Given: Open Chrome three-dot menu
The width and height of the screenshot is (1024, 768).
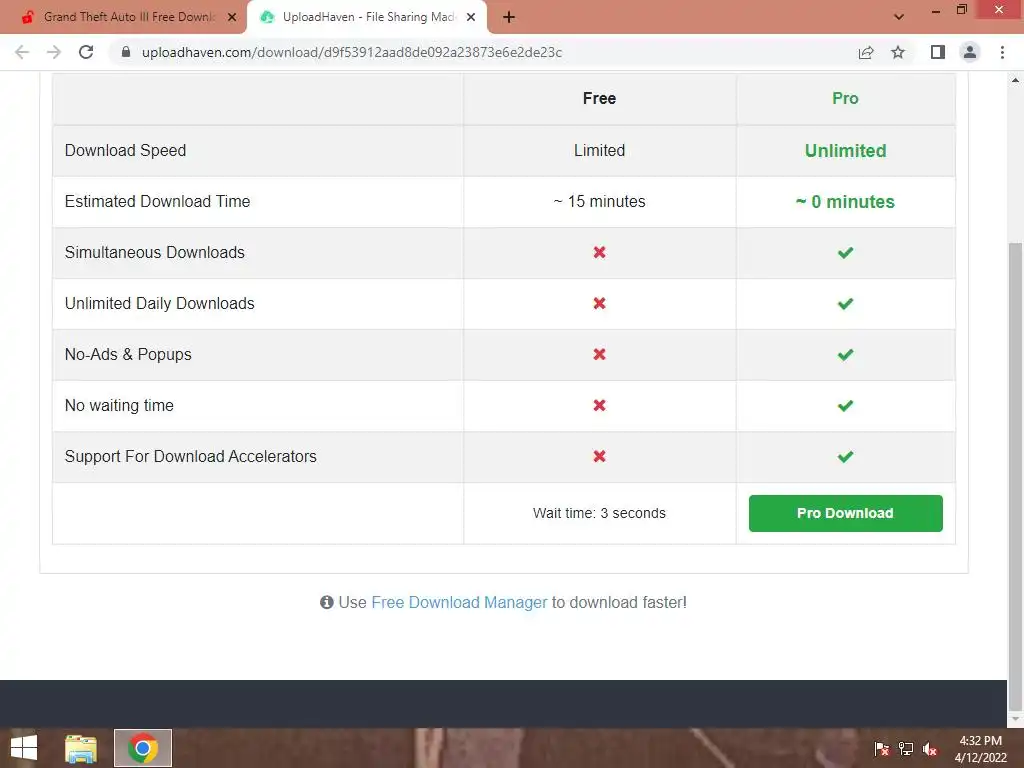Looking at the screenshot, I should [x=1002, y=52].
